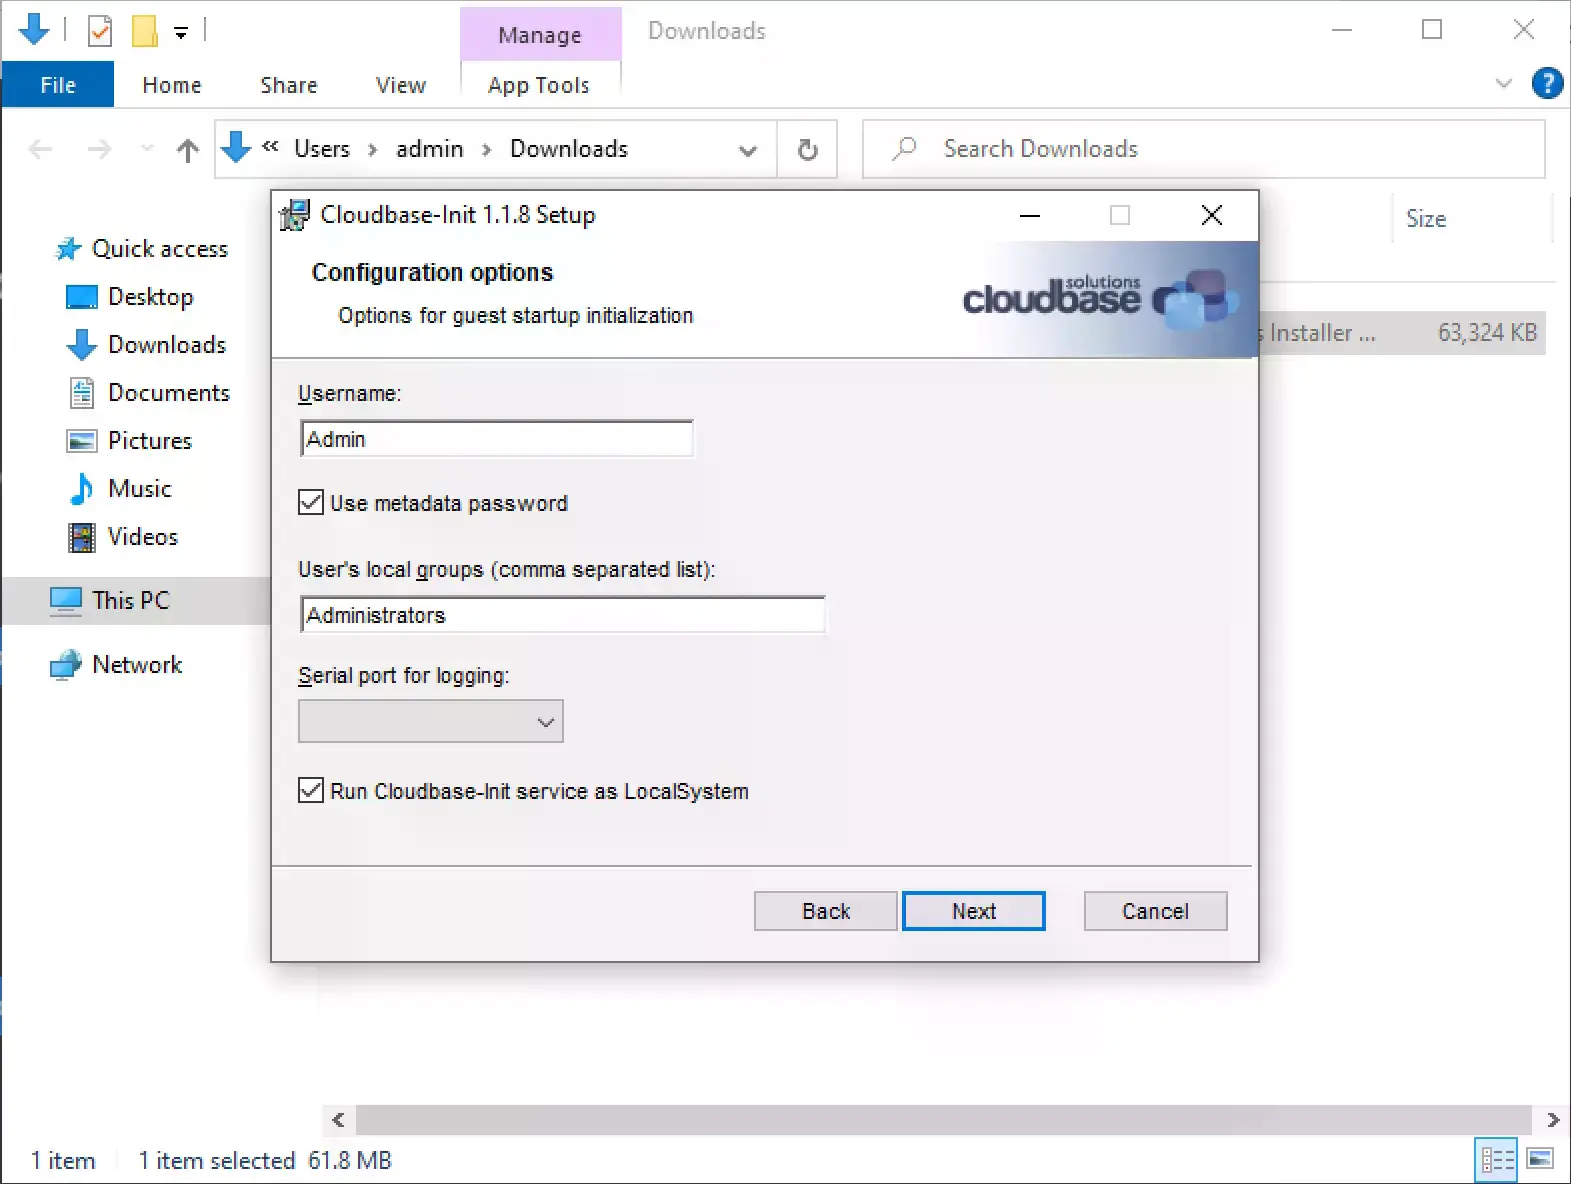Click the Properties quick access toolbar icon
1571x1184 pixels.
(100, 31)
